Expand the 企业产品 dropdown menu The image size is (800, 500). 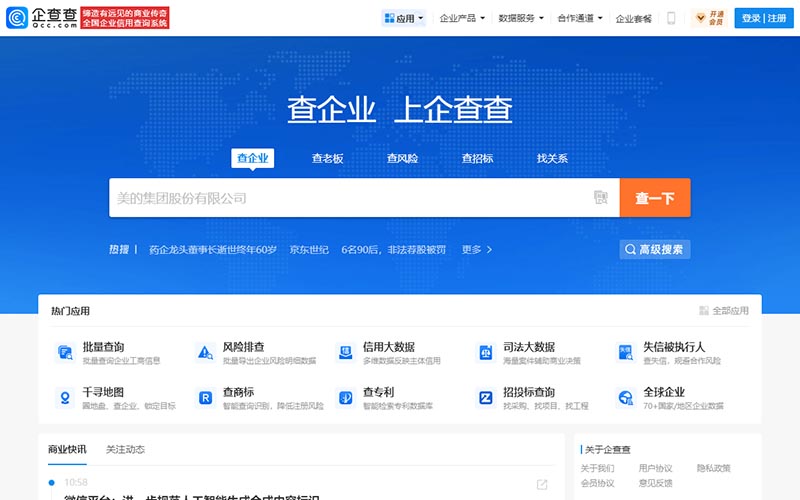click(x=462, y=18)
